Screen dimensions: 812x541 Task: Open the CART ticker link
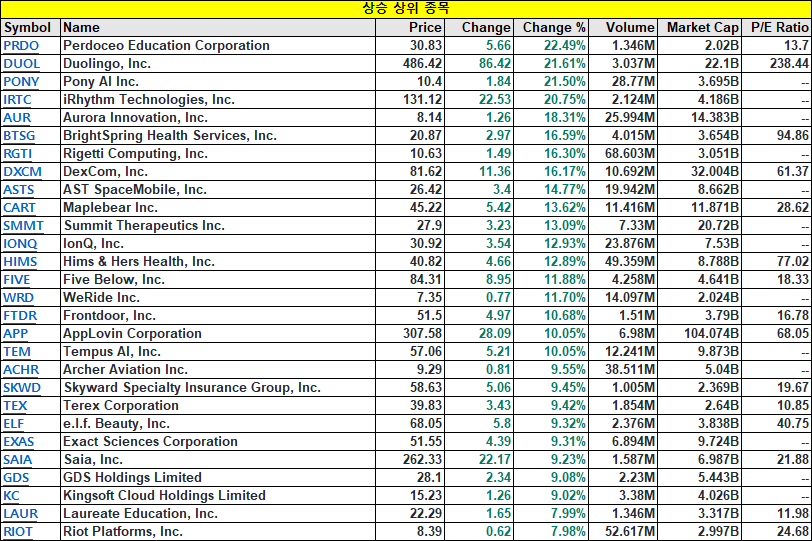click(20, 208)
